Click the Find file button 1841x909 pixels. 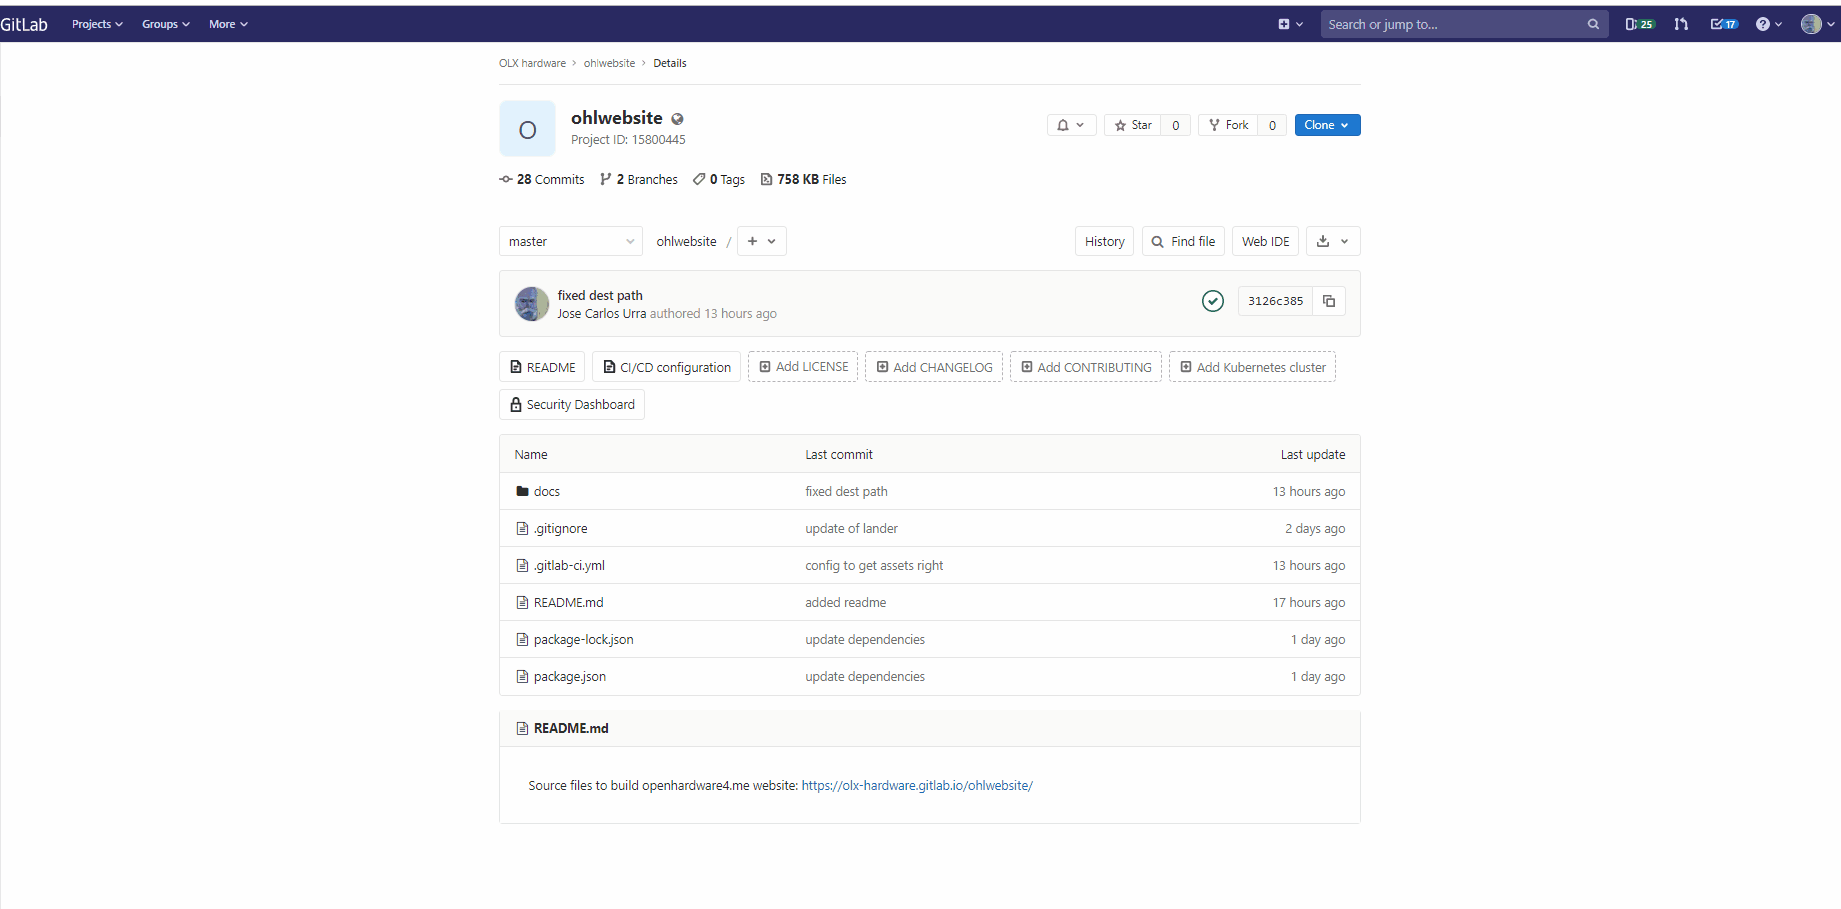click(1183, 241)
